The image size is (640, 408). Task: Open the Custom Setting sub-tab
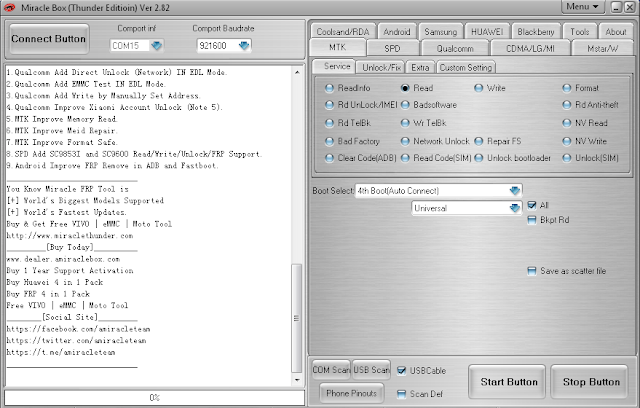pyautogui.click(x=466, y=67)
